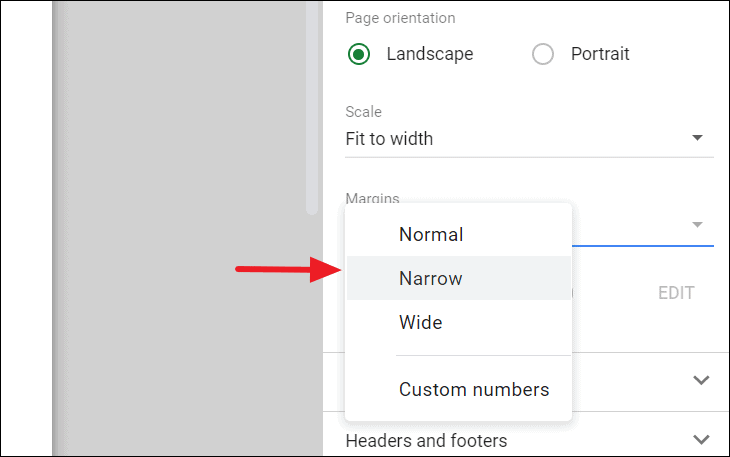This screenshot has width=730, height=457.
Task: Pick the Wide margins option
Action: pyautogui.click(x=421, y=323)
